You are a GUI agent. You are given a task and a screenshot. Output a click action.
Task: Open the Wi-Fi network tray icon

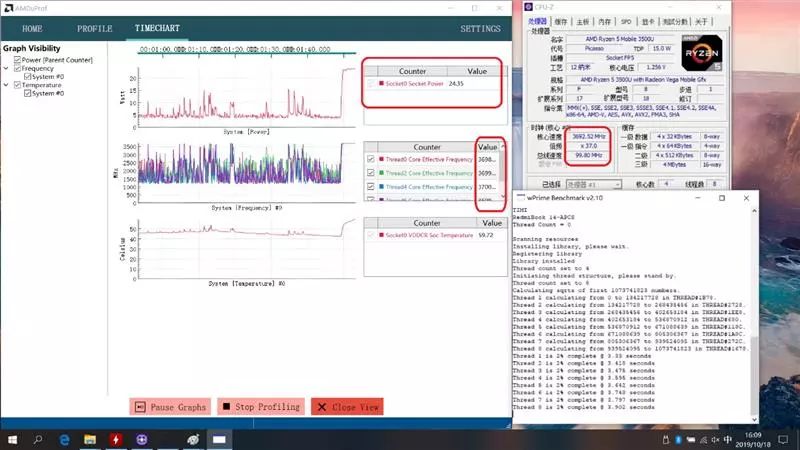704,440
